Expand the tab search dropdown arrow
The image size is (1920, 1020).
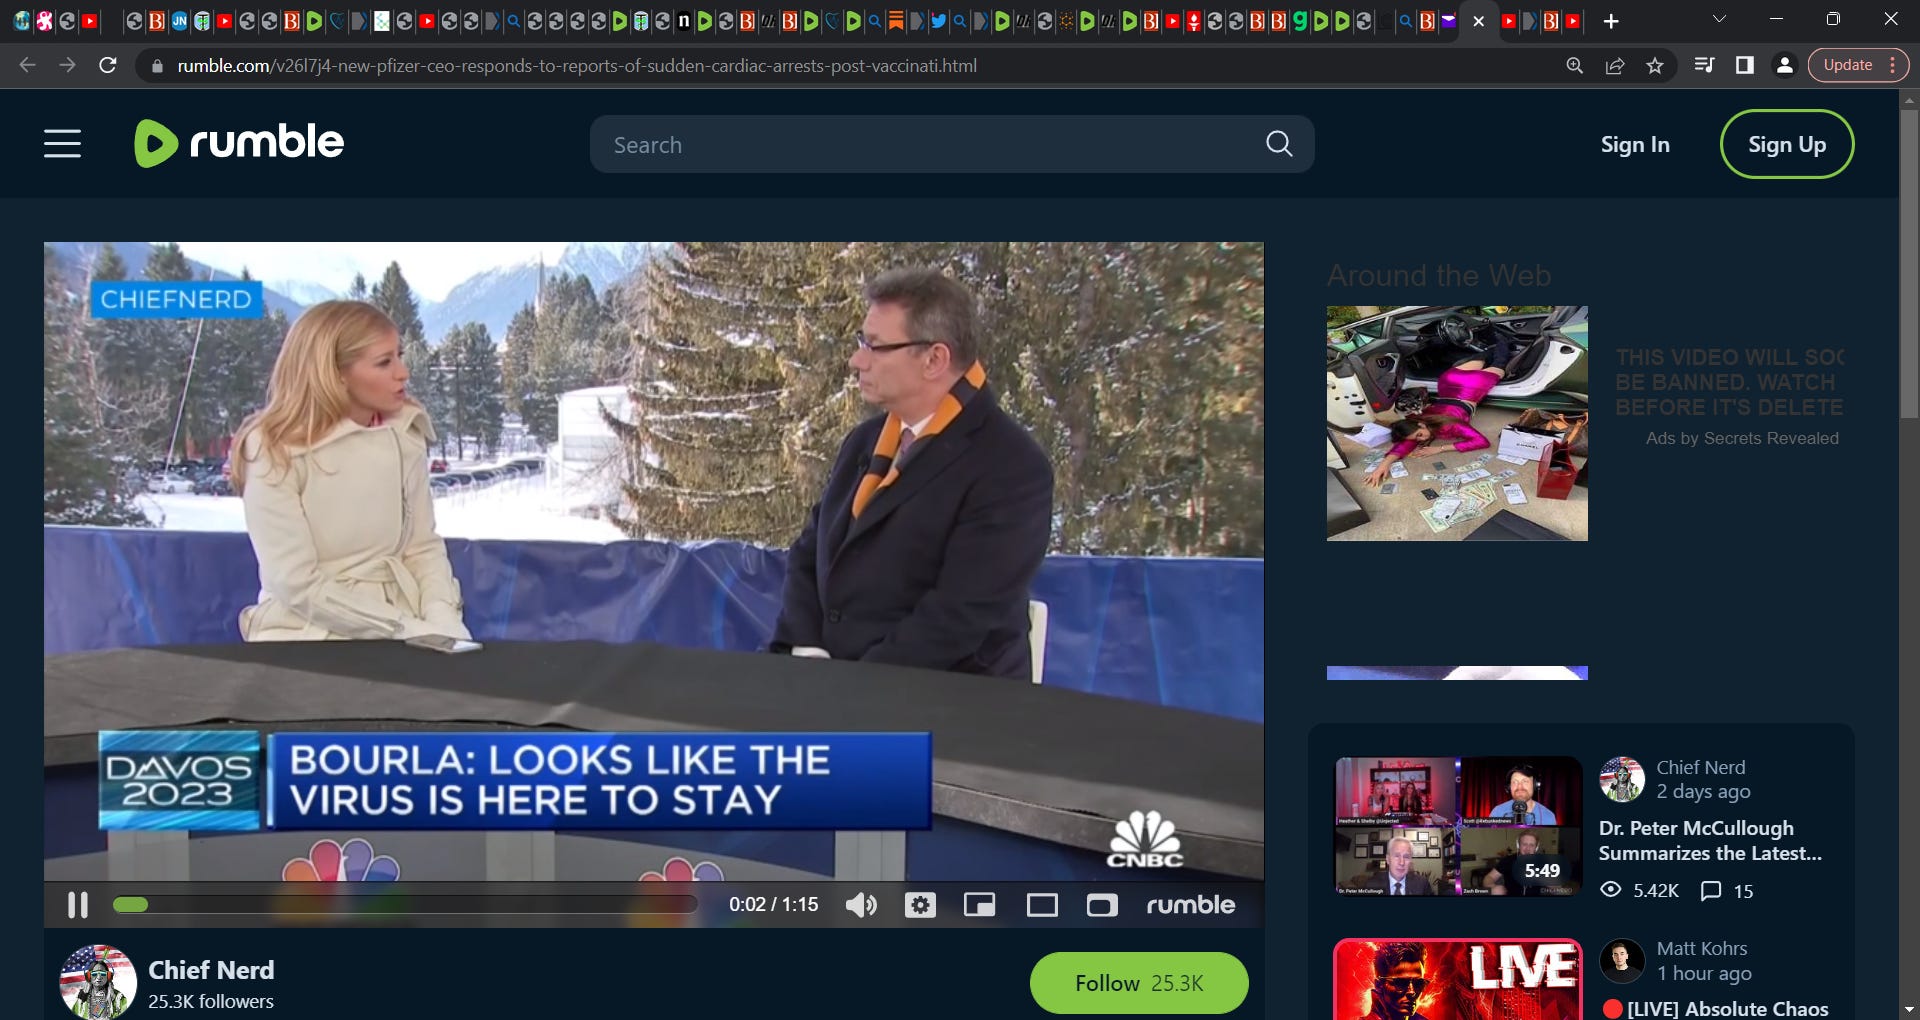click(x=1719, y=19)
